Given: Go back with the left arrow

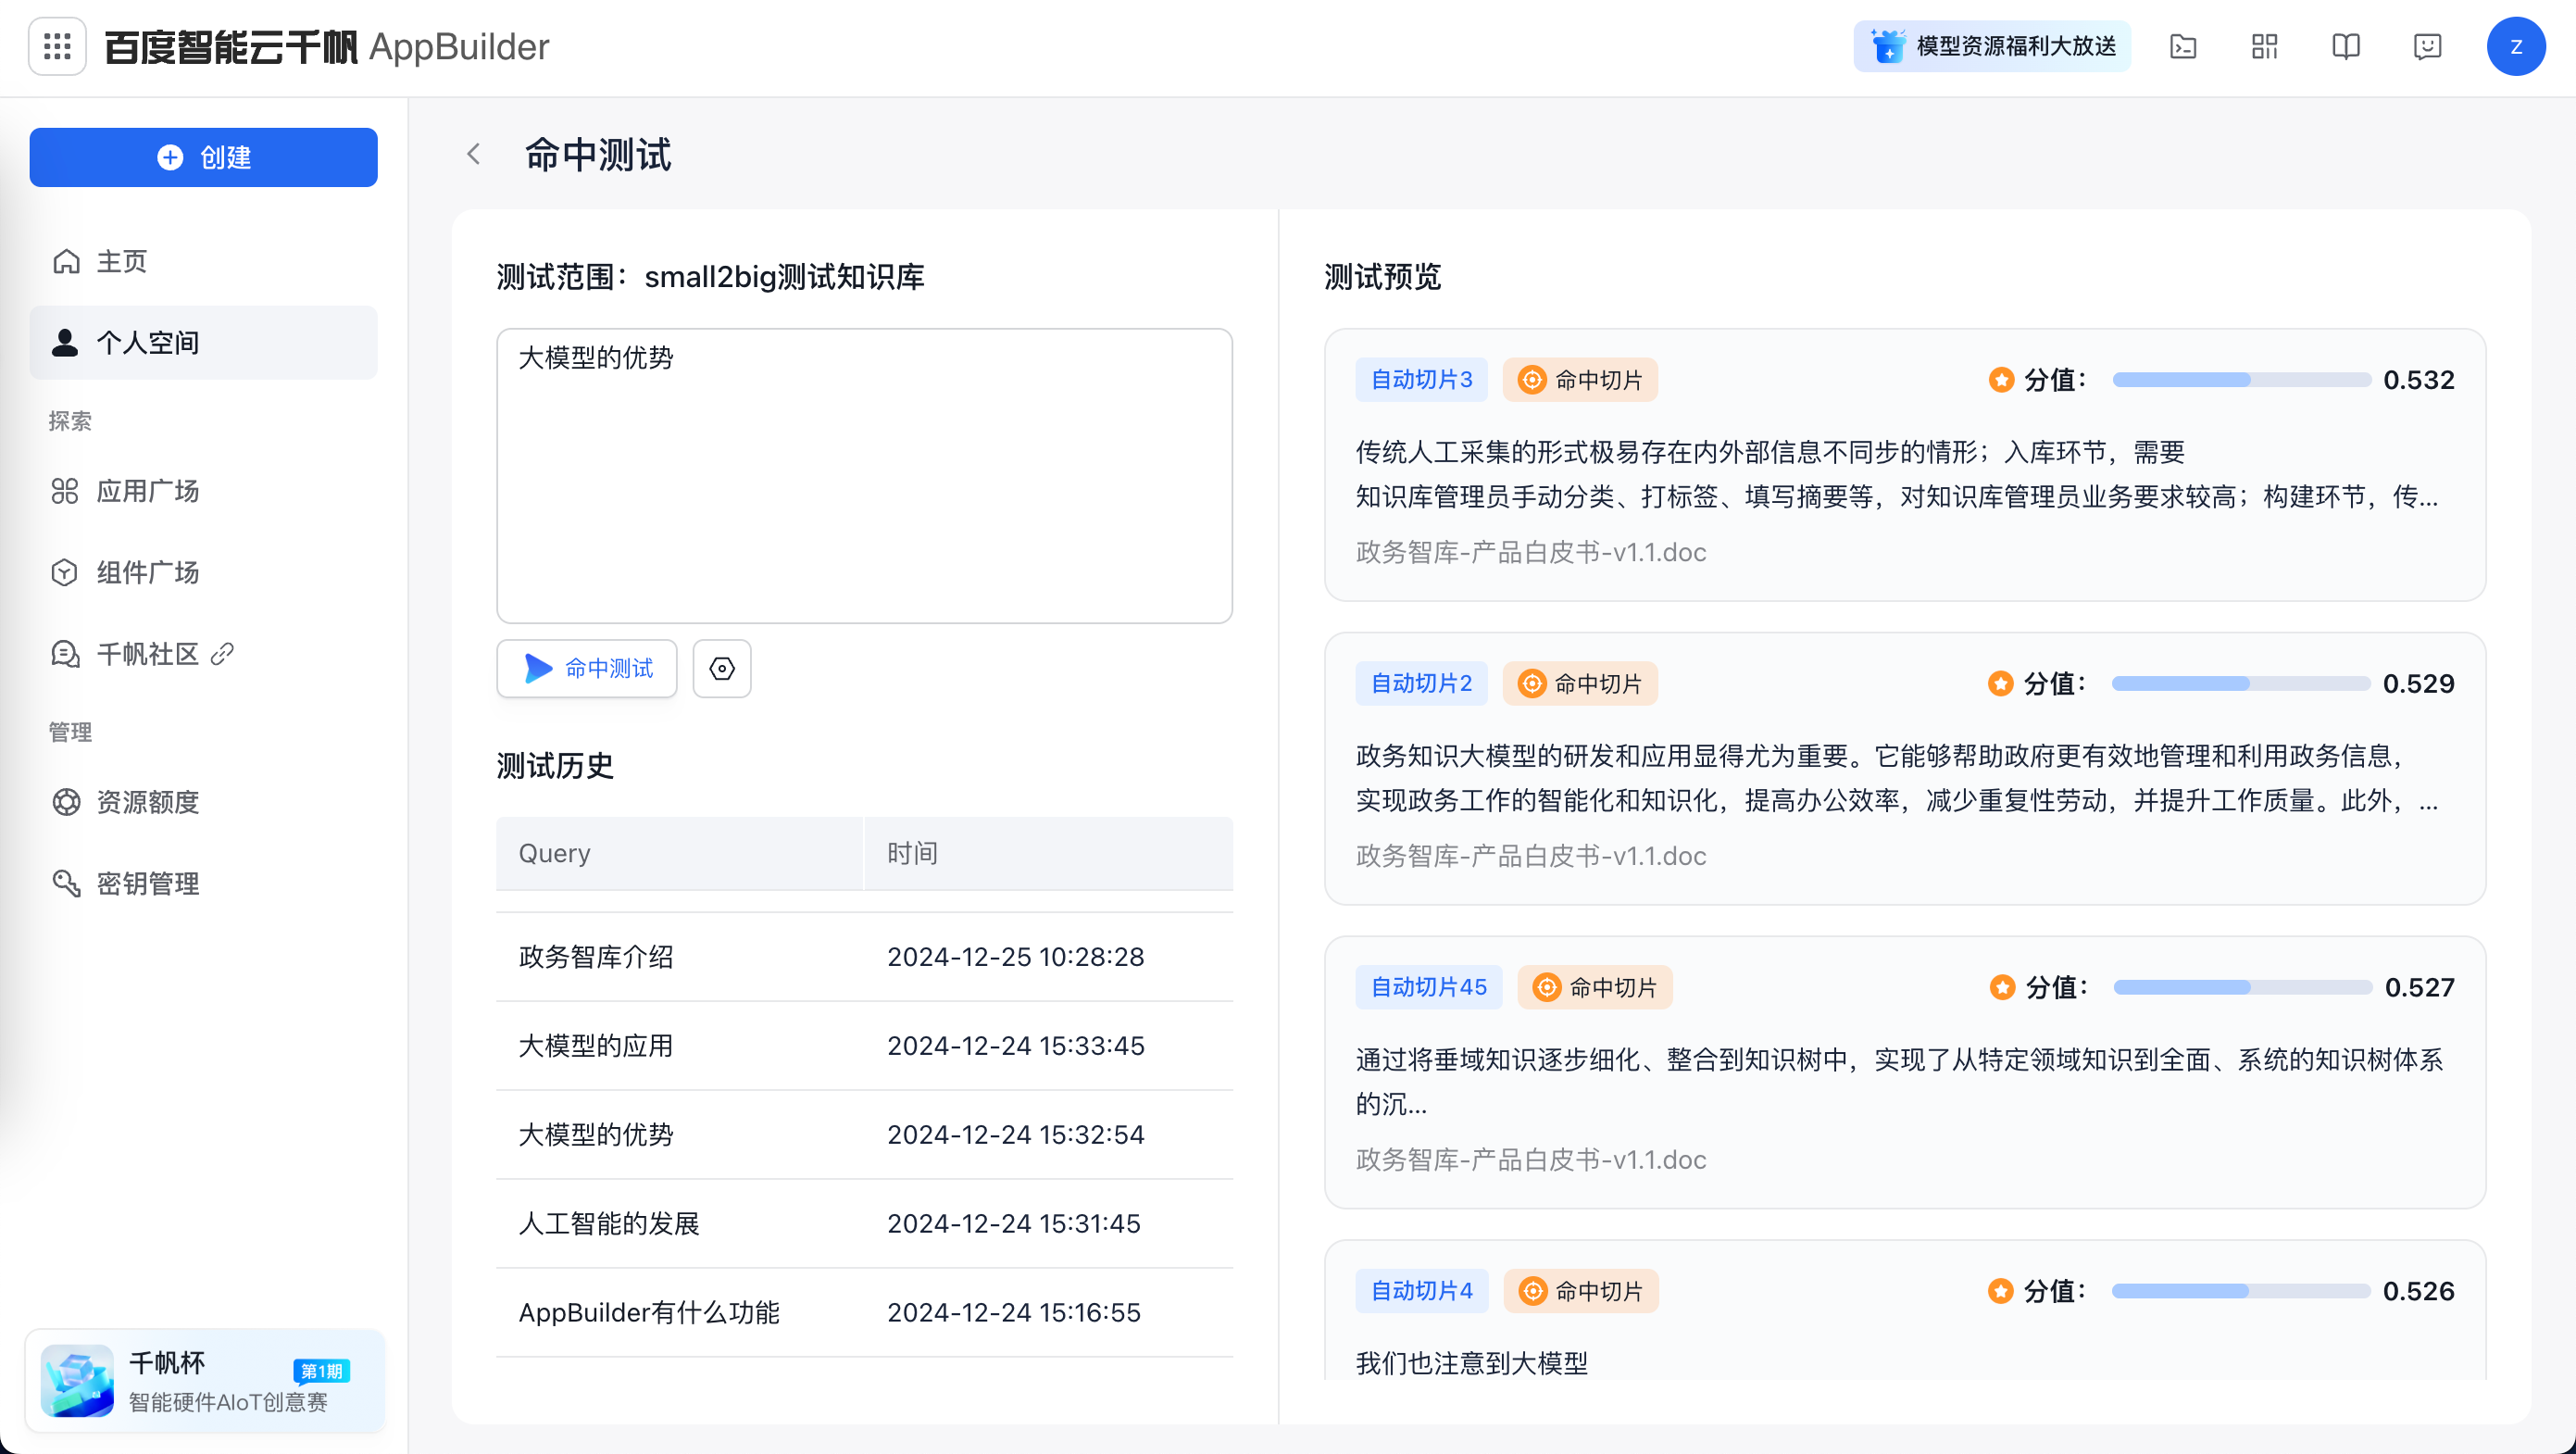Looking at the screenshot, I should pos(474,154).
